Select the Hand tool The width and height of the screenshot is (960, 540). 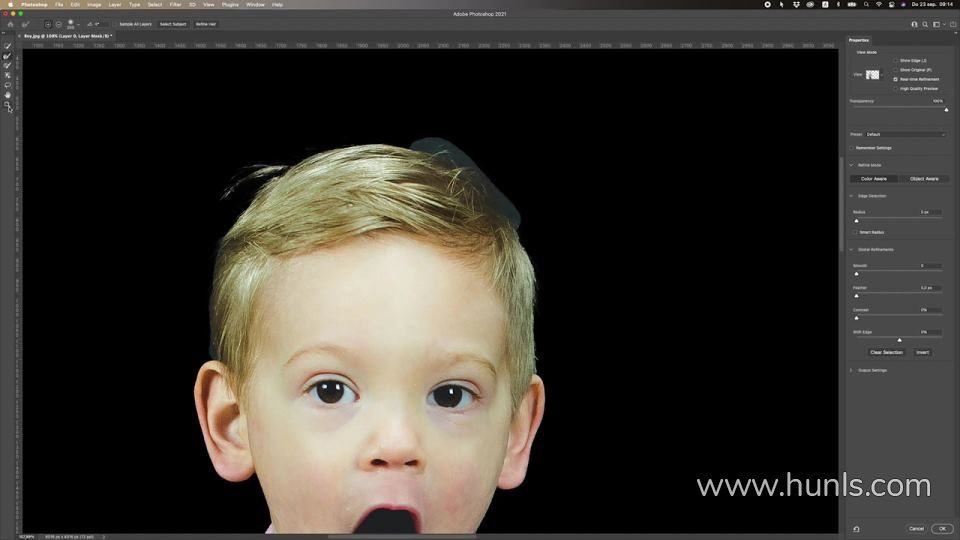[7, 95]
